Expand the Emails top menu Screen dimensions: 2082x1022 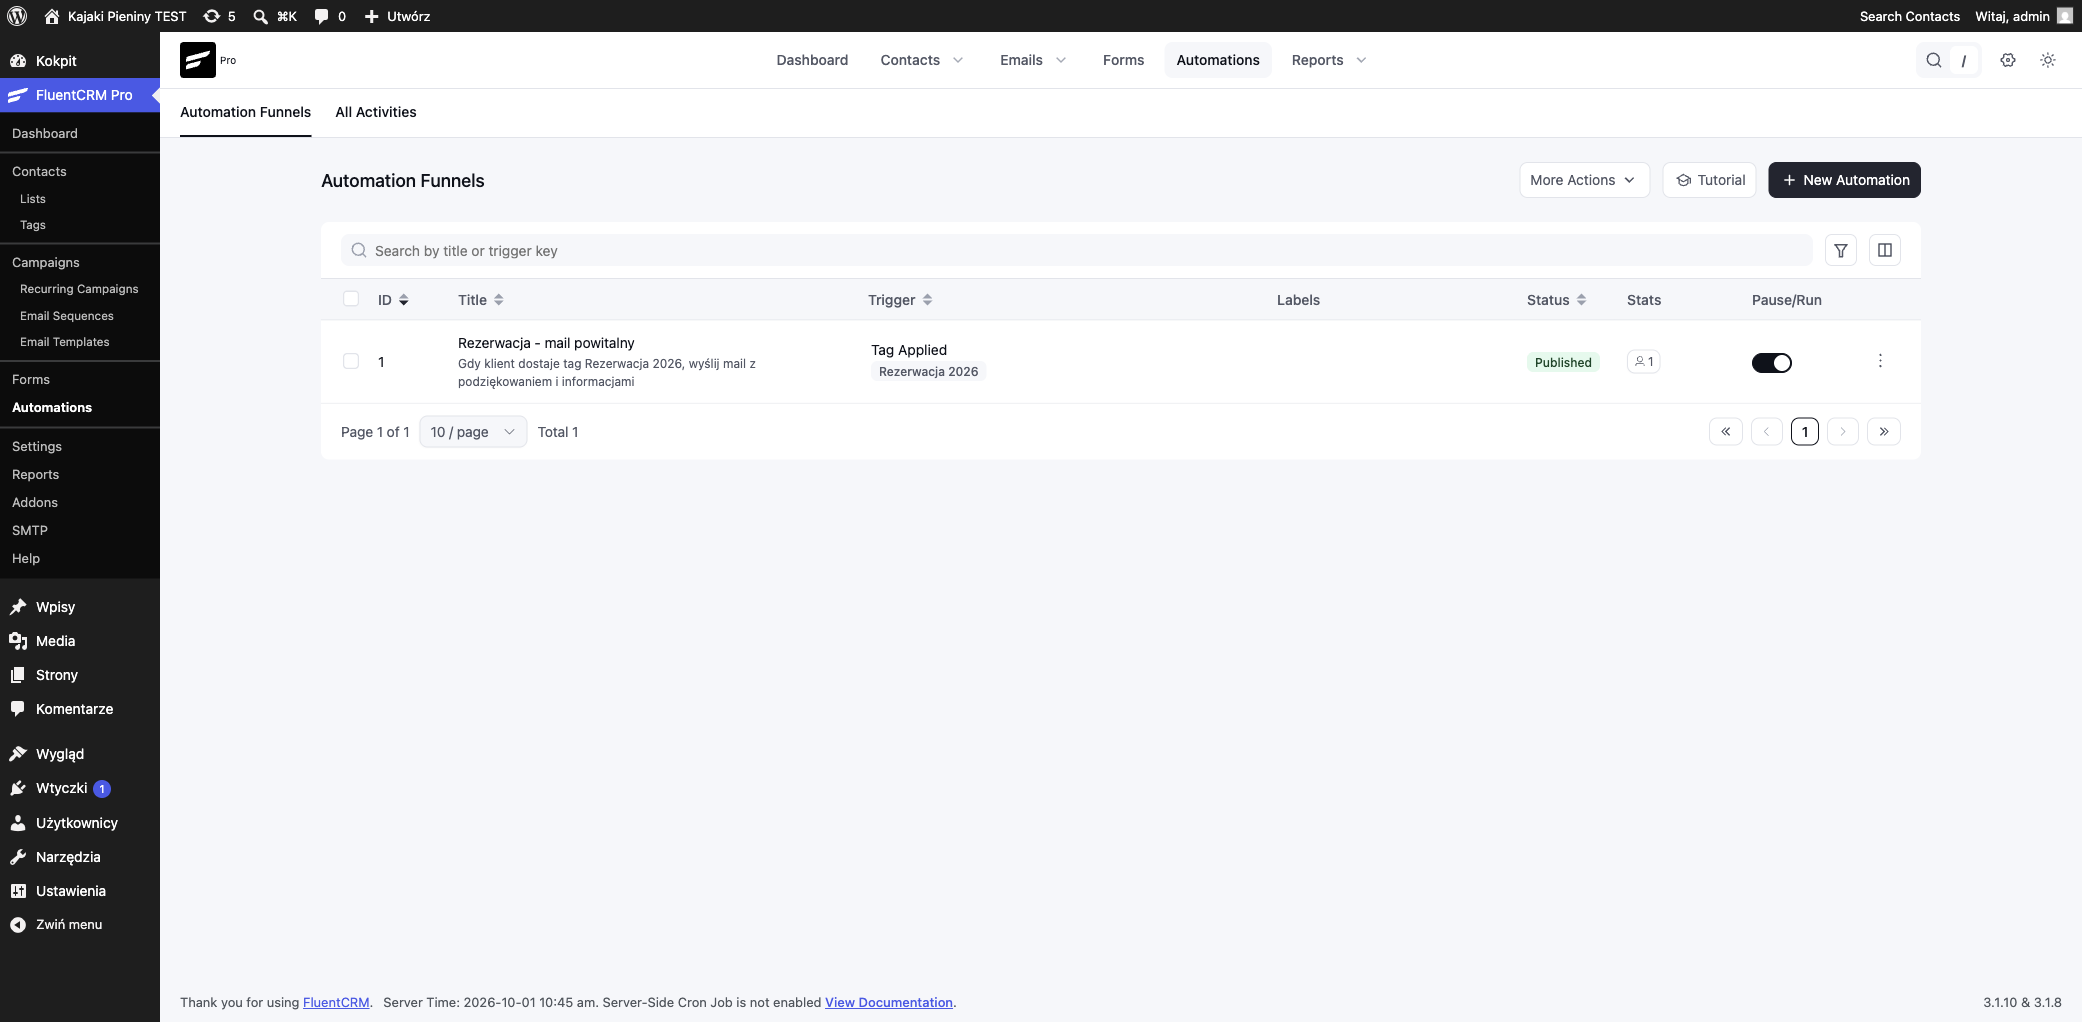(x=1033, y=60)
